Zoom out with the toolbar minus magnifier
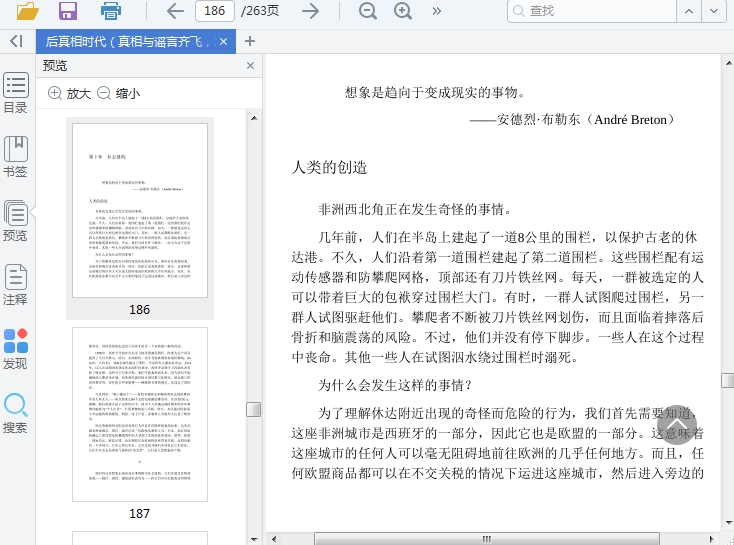This screenshot has width=734, height=545. pyautogui.click(x=367, y=11)
